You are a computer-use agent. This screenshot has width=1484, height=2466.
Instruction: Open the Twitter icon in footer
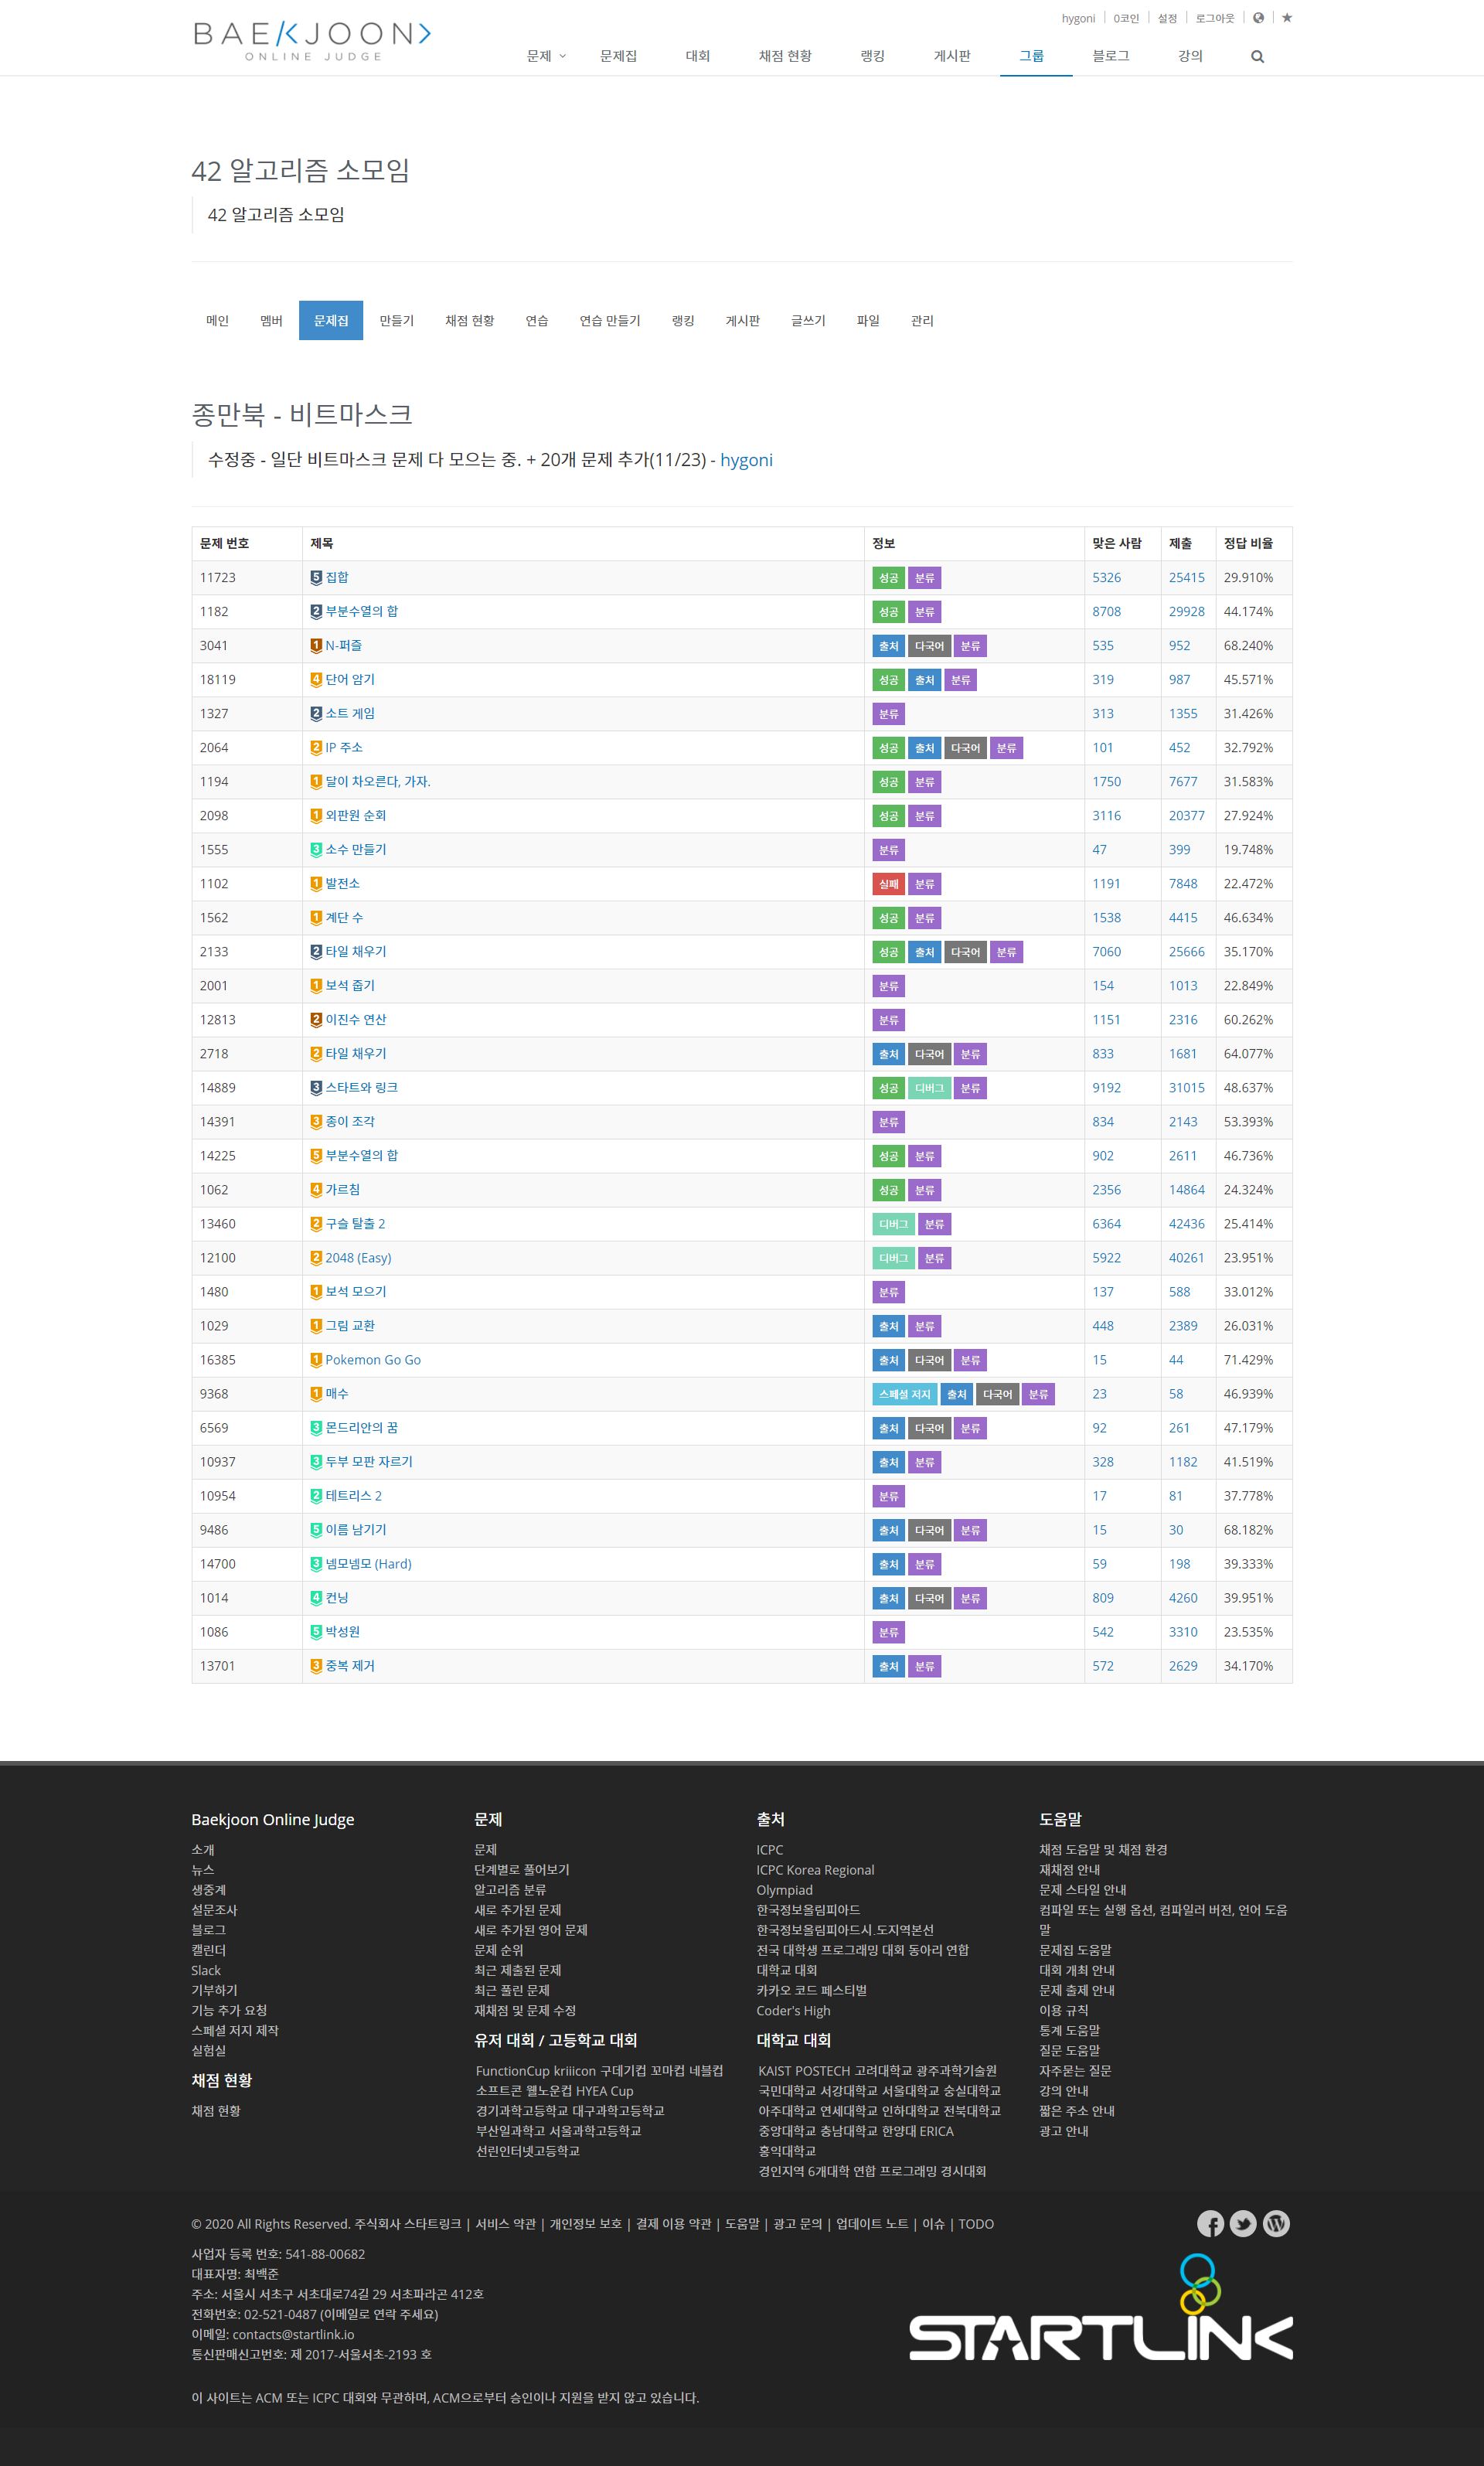pyautogui.click(x=1243, y=2224)
